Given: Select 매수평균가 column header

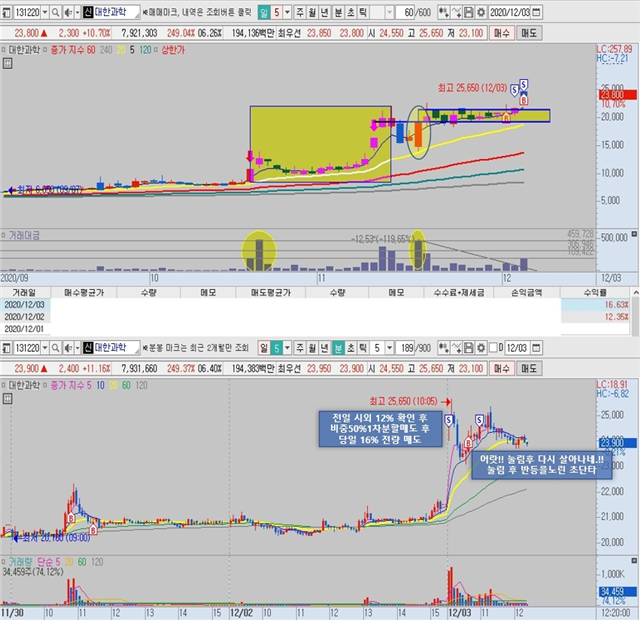Looking at the screenshot, I should point(84,293).
